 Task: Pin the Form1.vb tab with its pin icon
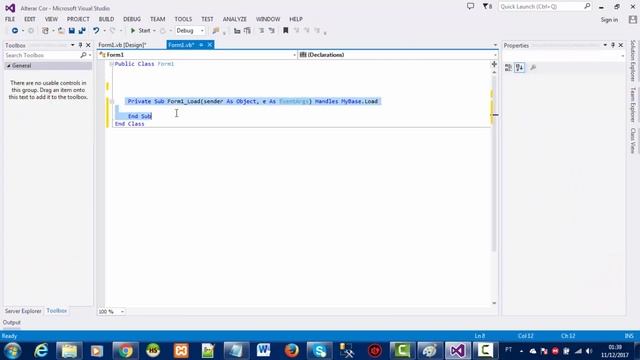[201, 45]
